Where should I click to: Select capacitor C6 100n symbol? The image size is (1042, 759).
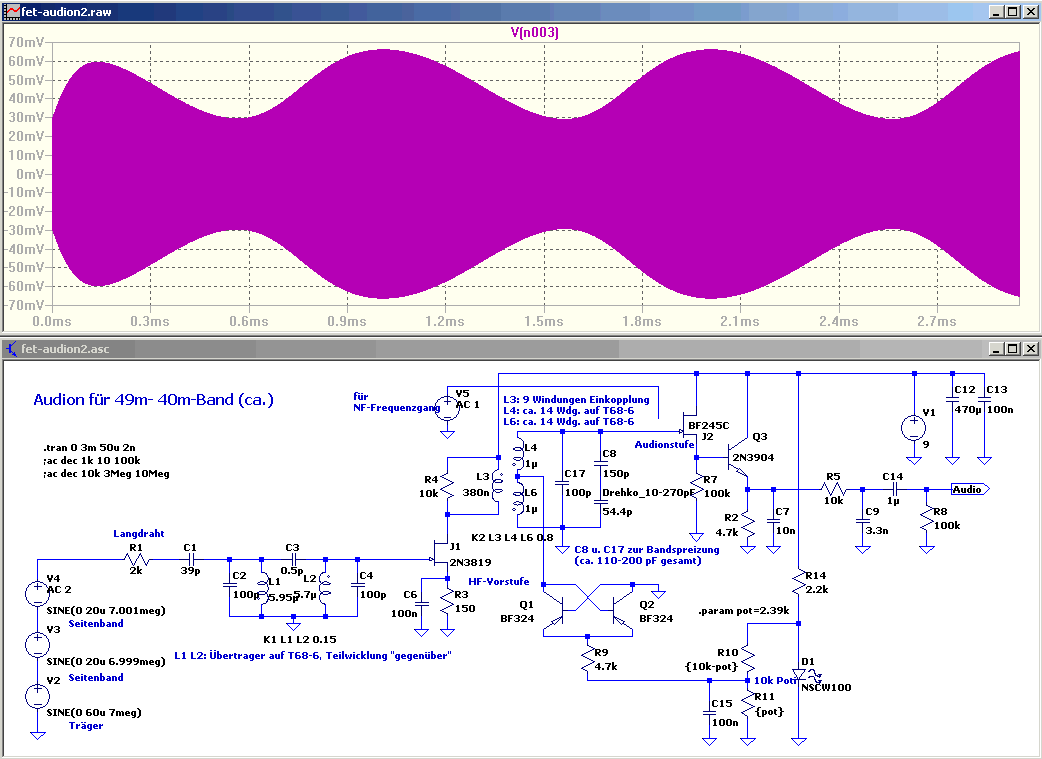coord(421,604)
